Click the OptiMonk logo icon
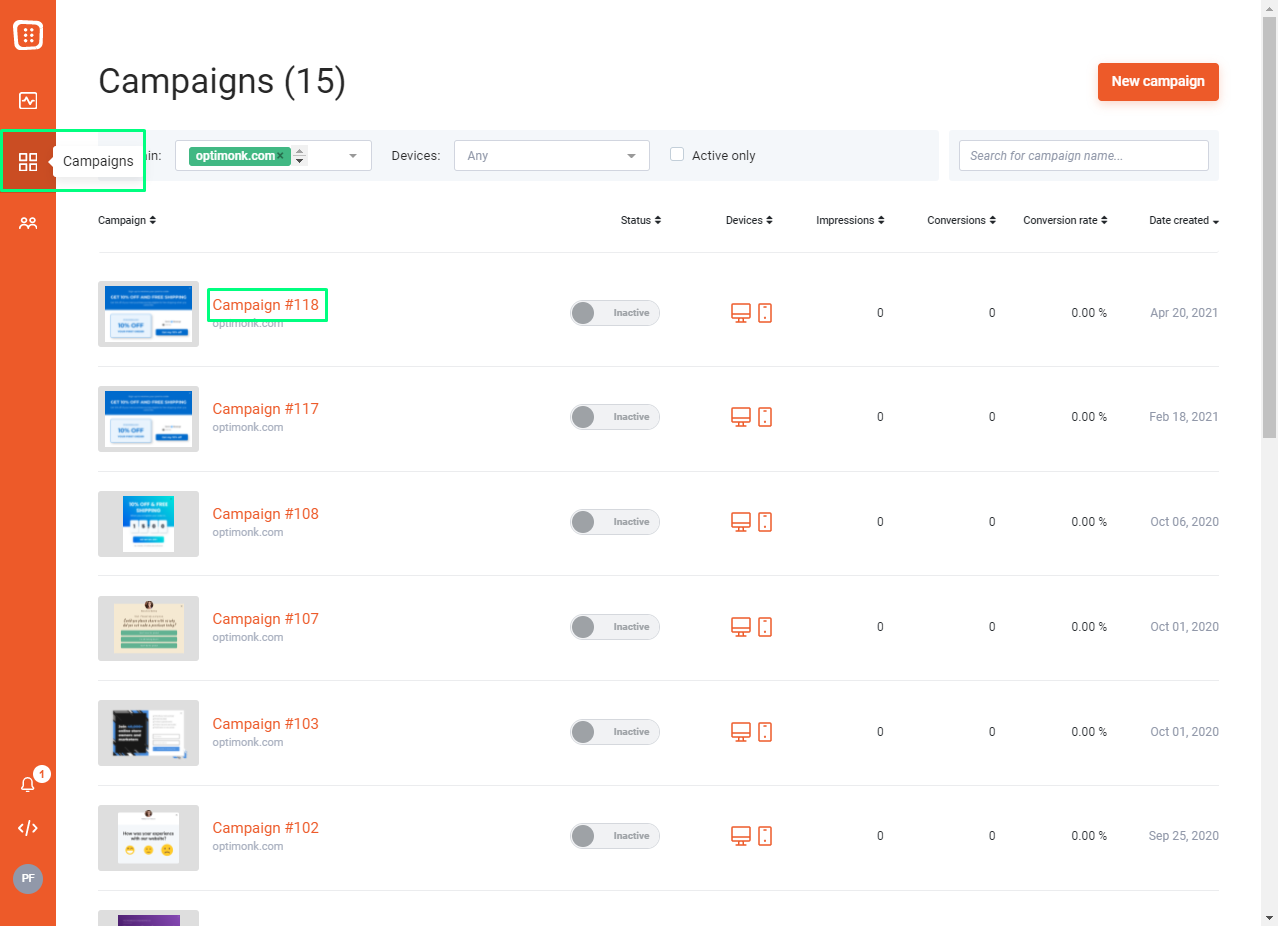 coord(28,35)
